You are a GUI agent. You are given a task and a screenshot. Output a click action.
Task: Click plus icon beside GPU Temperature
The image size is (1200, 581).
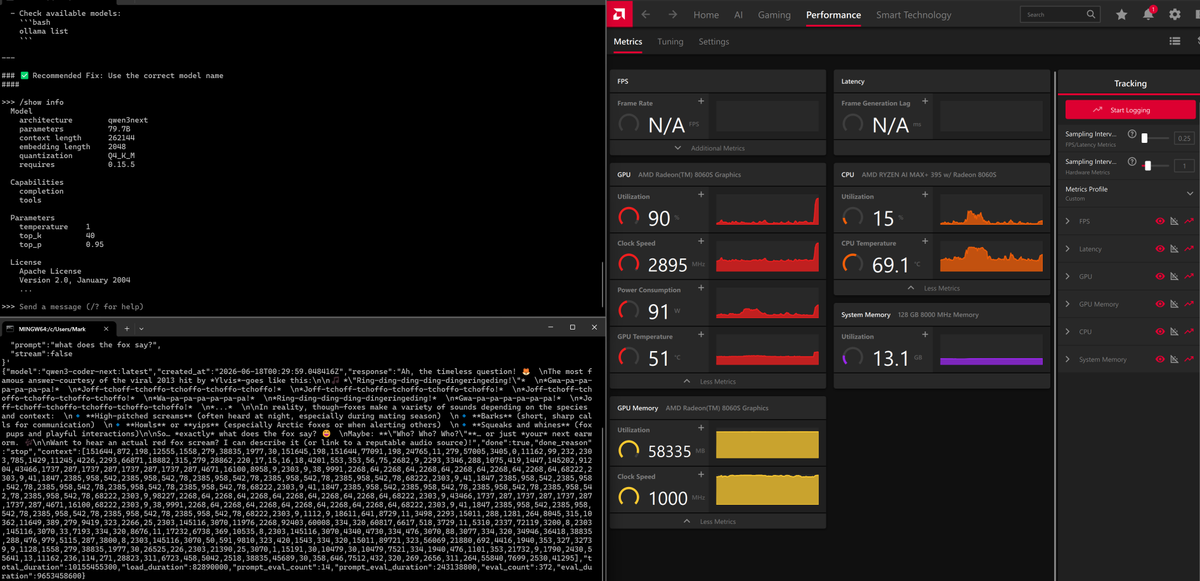(x=700, y=336)
